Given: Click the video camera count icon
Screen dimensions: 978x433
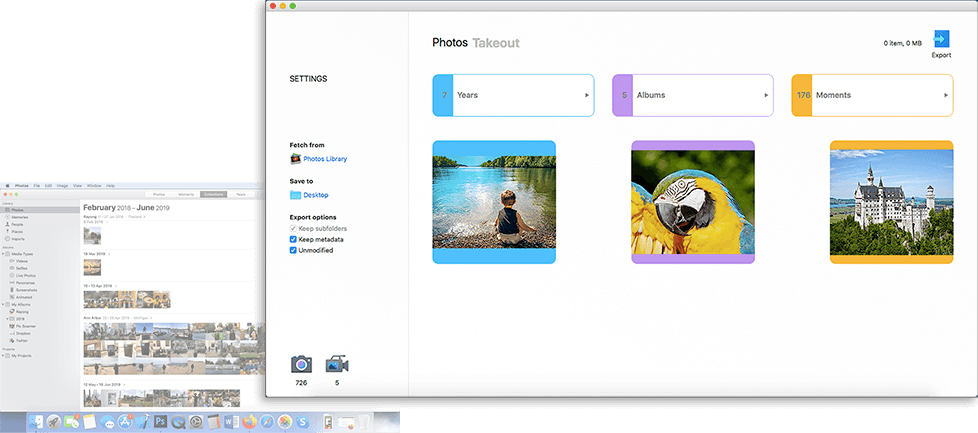Looking at the screenshot, I should point(337,364).
